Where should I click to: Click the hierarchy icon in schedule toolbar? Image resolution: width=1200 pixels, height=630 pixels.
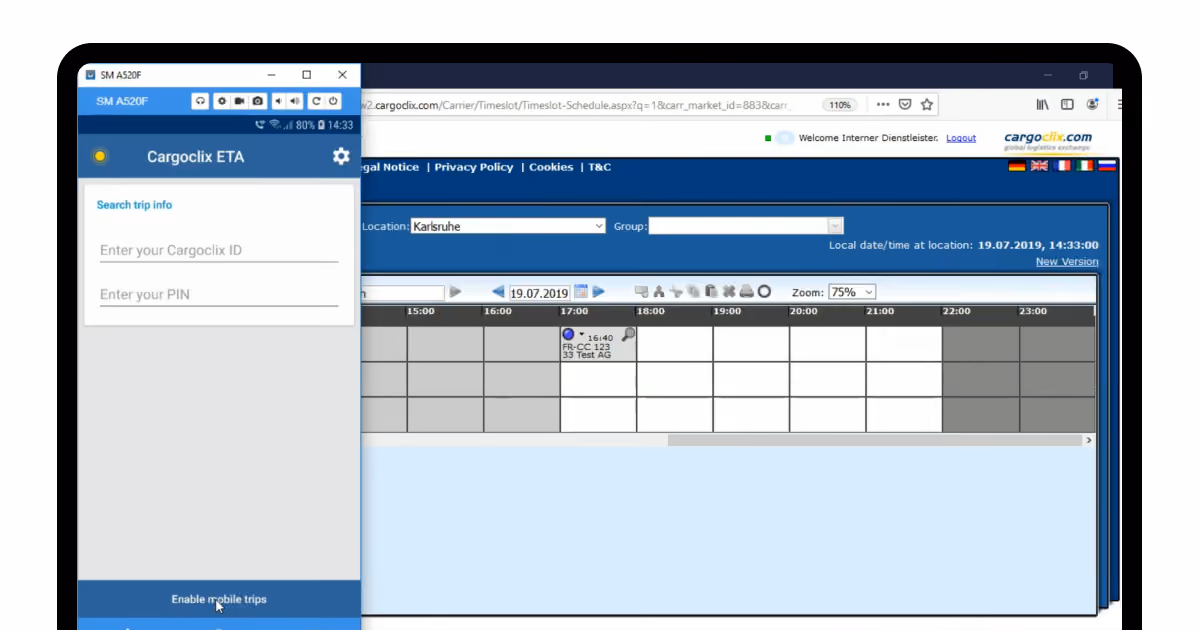659,292
